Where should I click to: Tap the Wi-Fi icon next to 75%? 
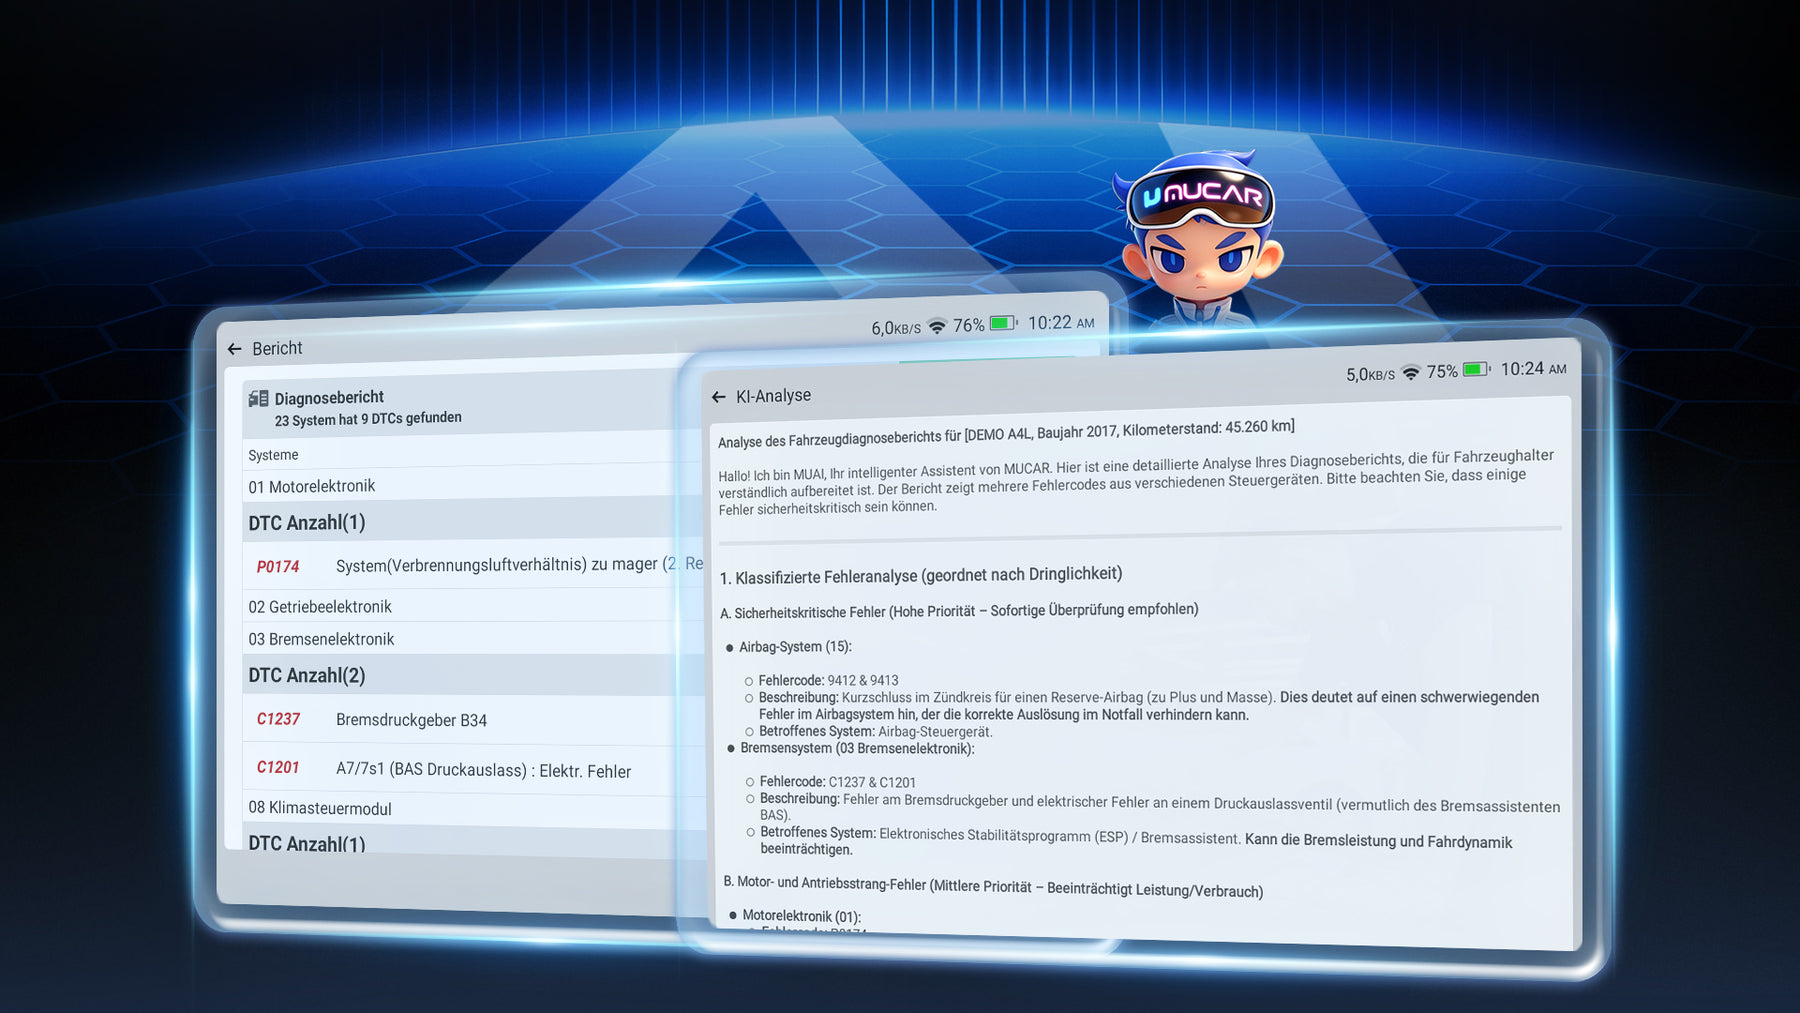1411,373
